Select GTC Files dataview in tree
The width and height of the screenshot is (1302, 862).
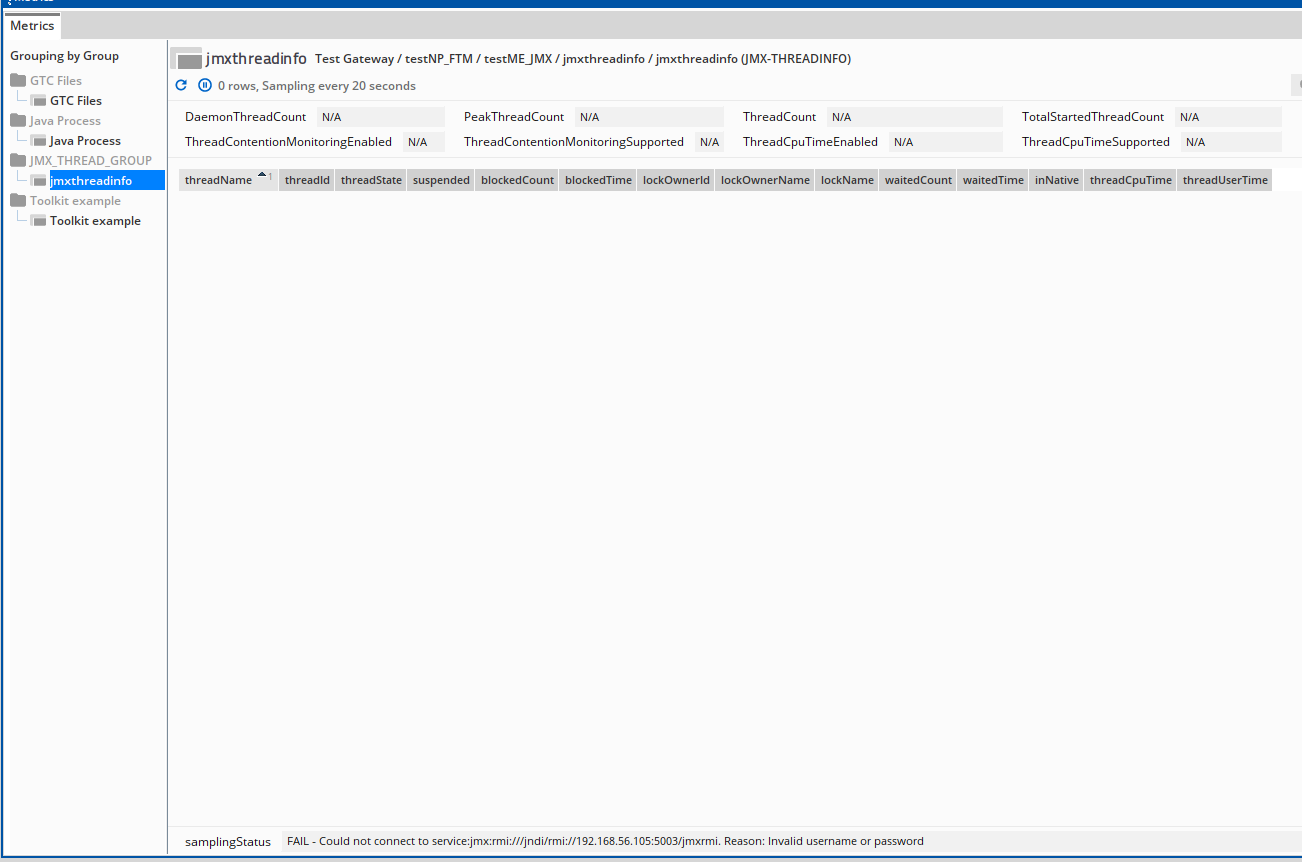tap(76, 100)
